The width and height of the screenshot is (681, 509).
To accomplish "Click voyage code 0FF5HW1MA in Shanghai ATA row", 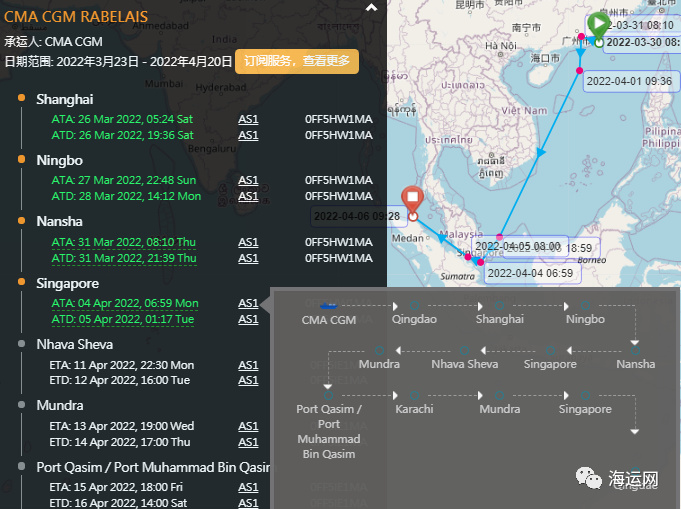I will [339, 119].
